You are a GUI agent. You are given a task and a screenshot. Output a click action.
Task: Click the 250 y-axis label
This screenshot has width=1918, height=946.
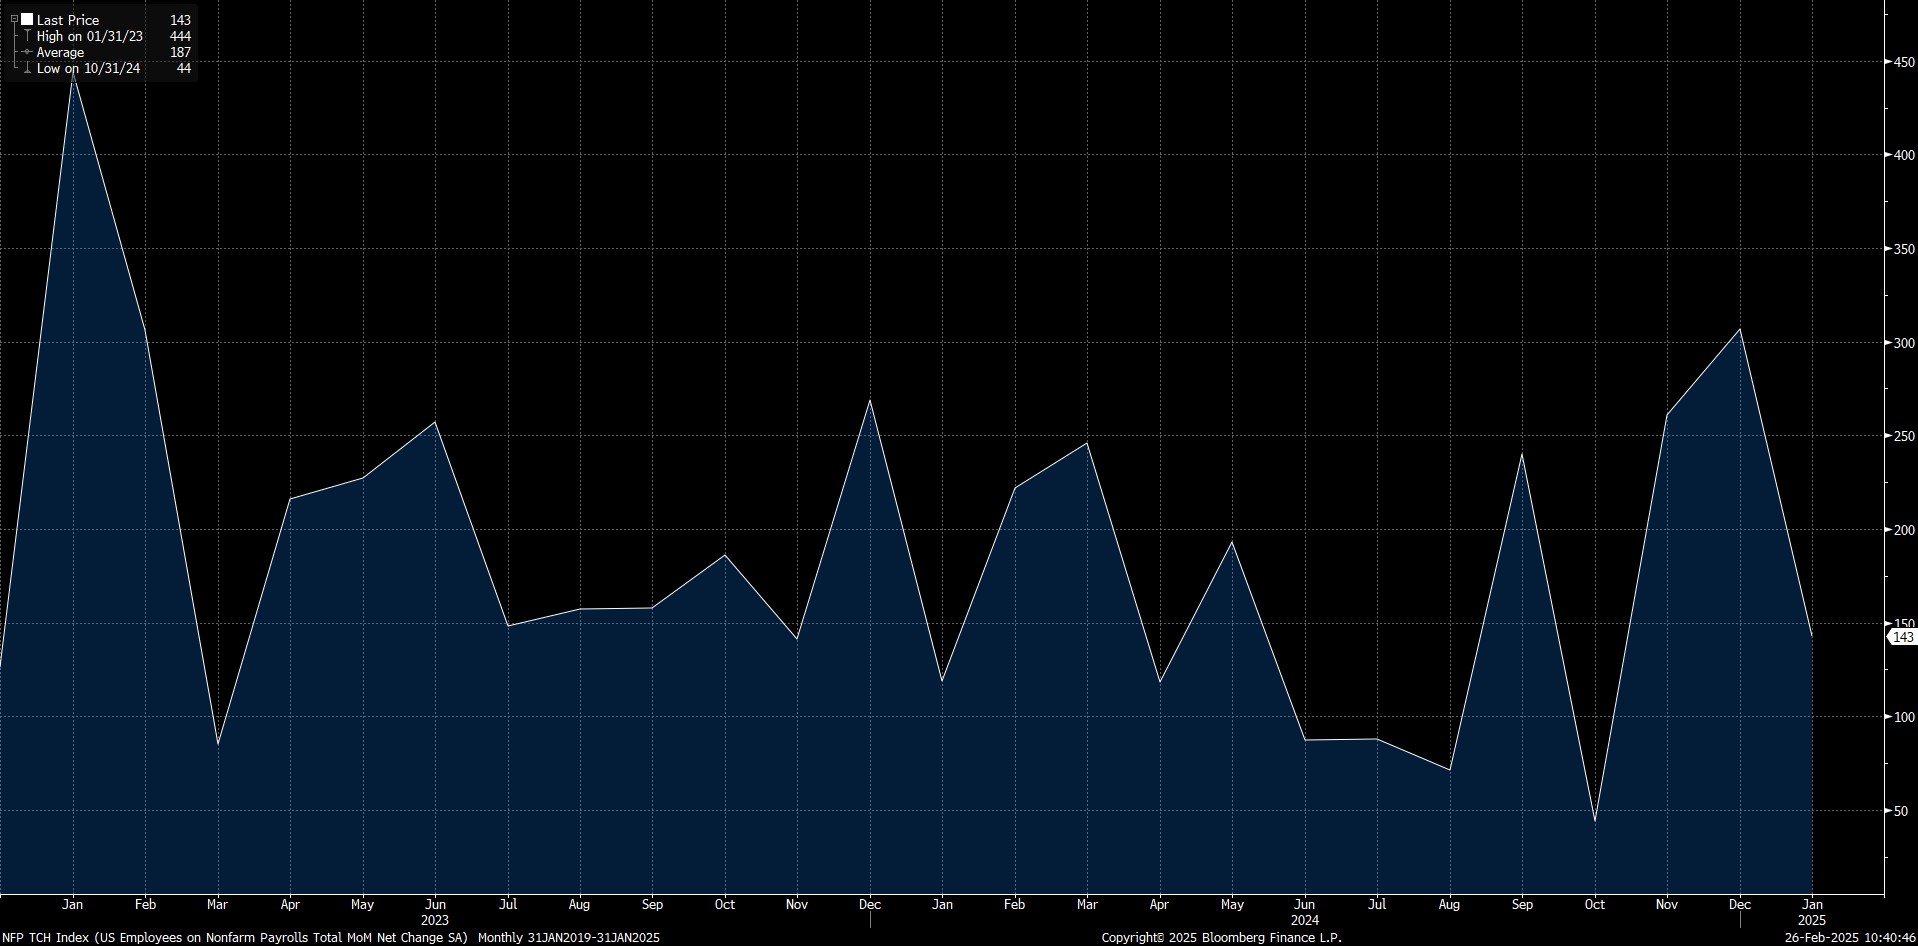(1903, 436)
